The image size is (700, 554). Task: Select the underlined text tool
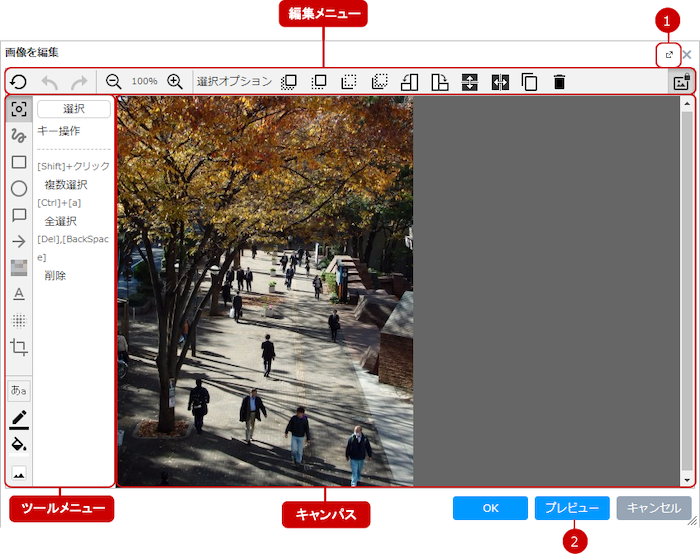click(19, 294)
